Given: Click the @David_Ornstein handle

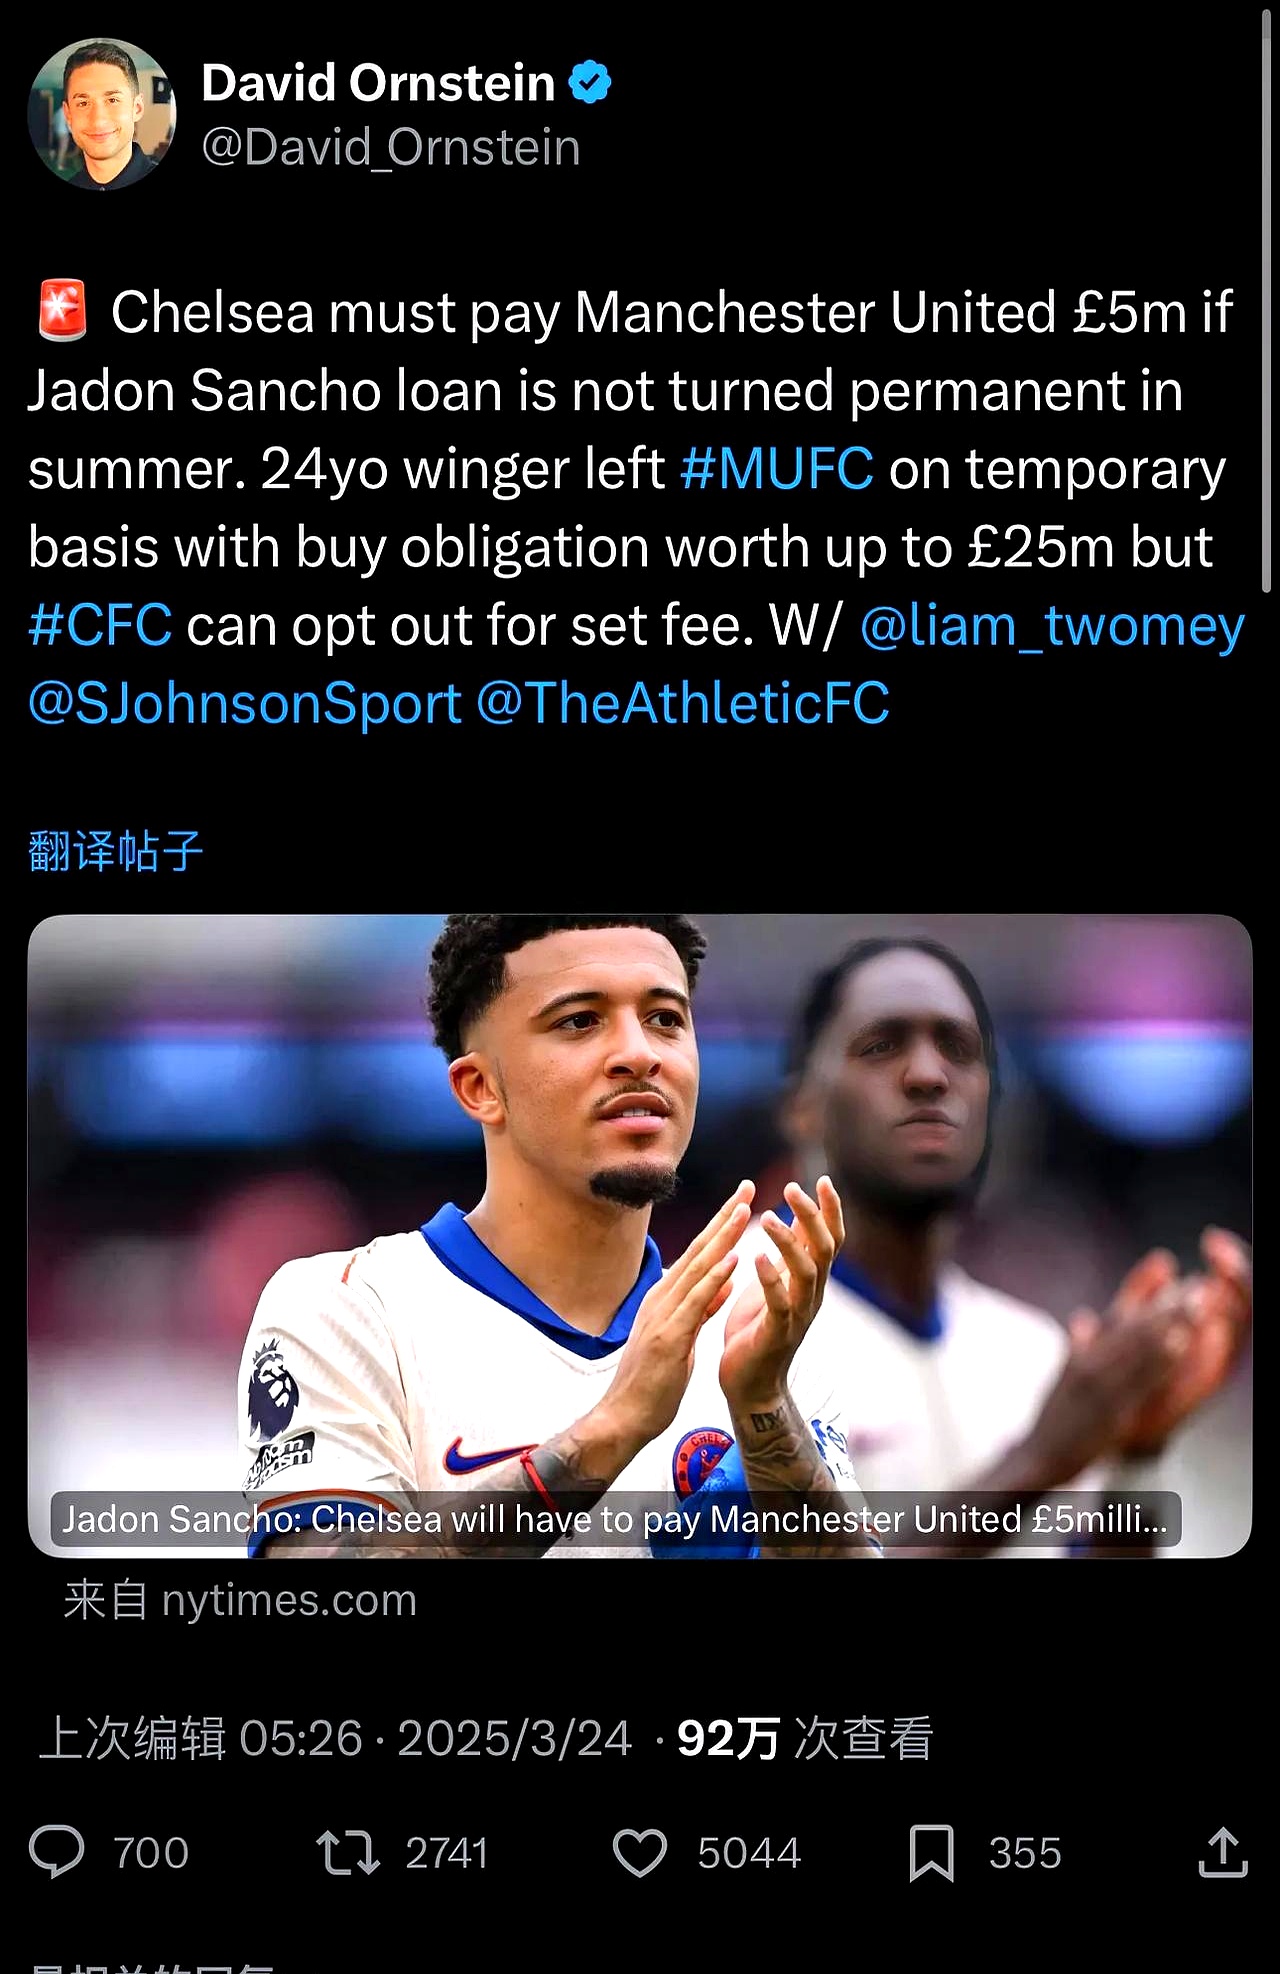Looking at the screenshot, I should [391, 147].
